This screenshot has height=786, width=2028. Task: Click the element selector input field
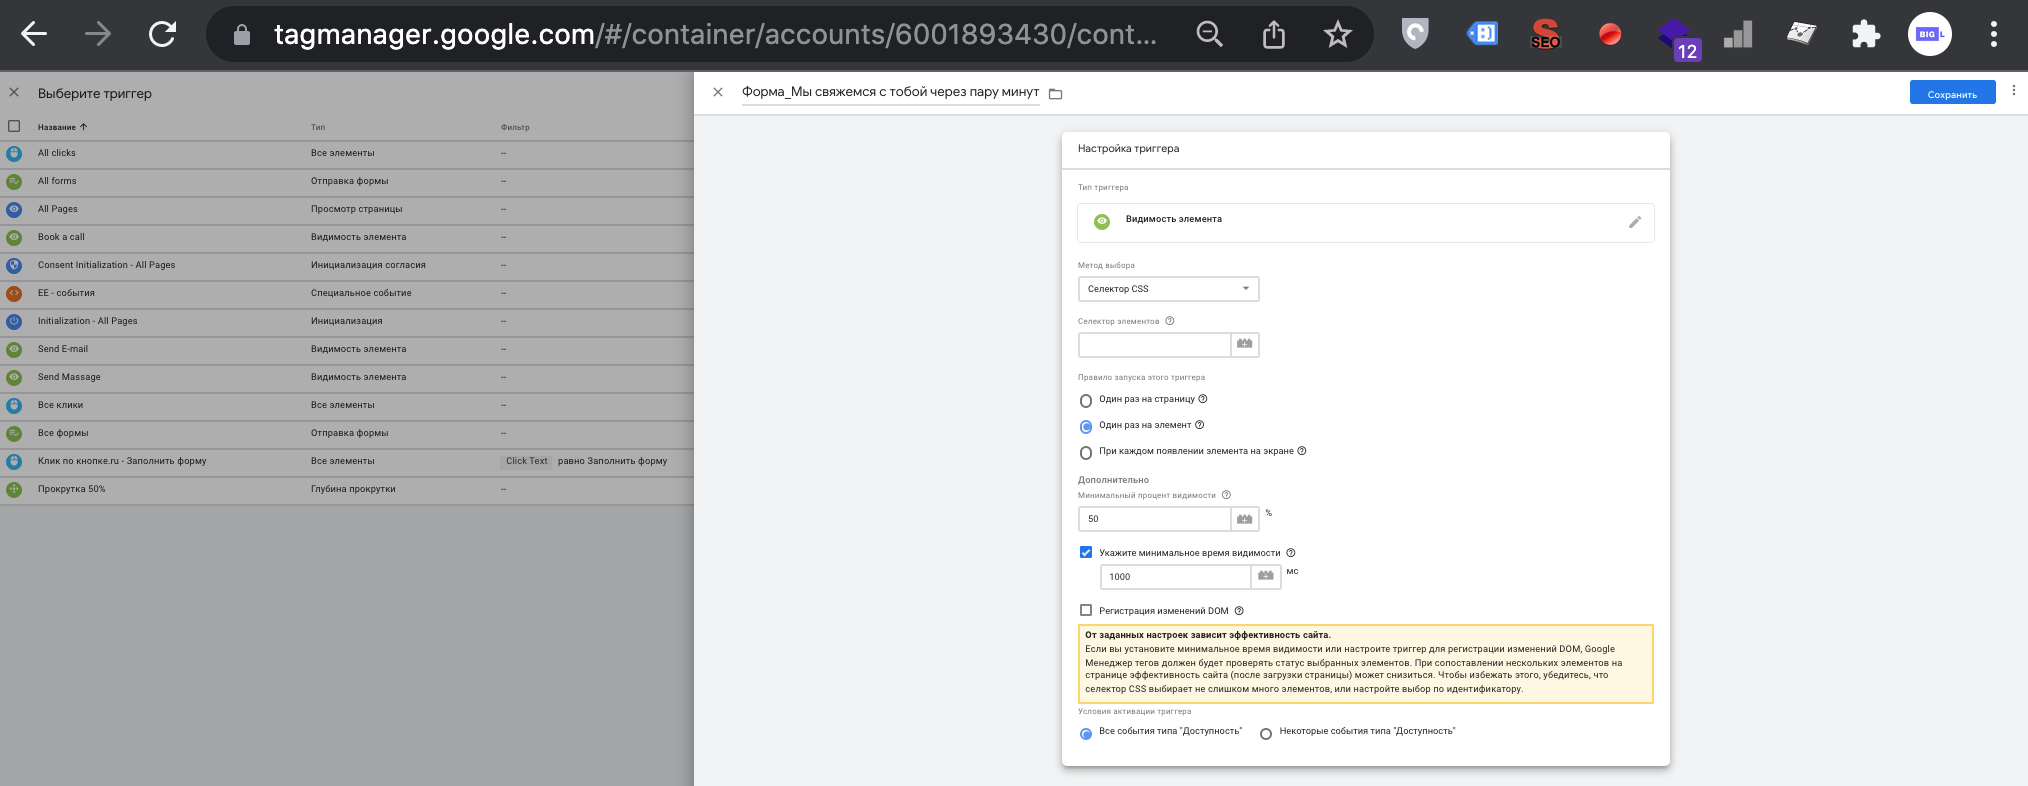point(1154,345)
